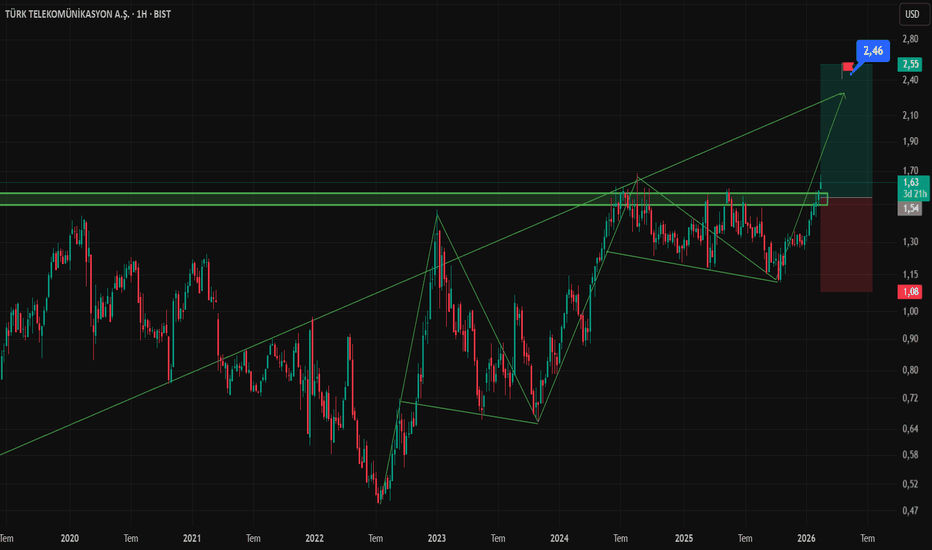
Task: Click the 1,30 price axis label
Action: [x=910, y=242]
